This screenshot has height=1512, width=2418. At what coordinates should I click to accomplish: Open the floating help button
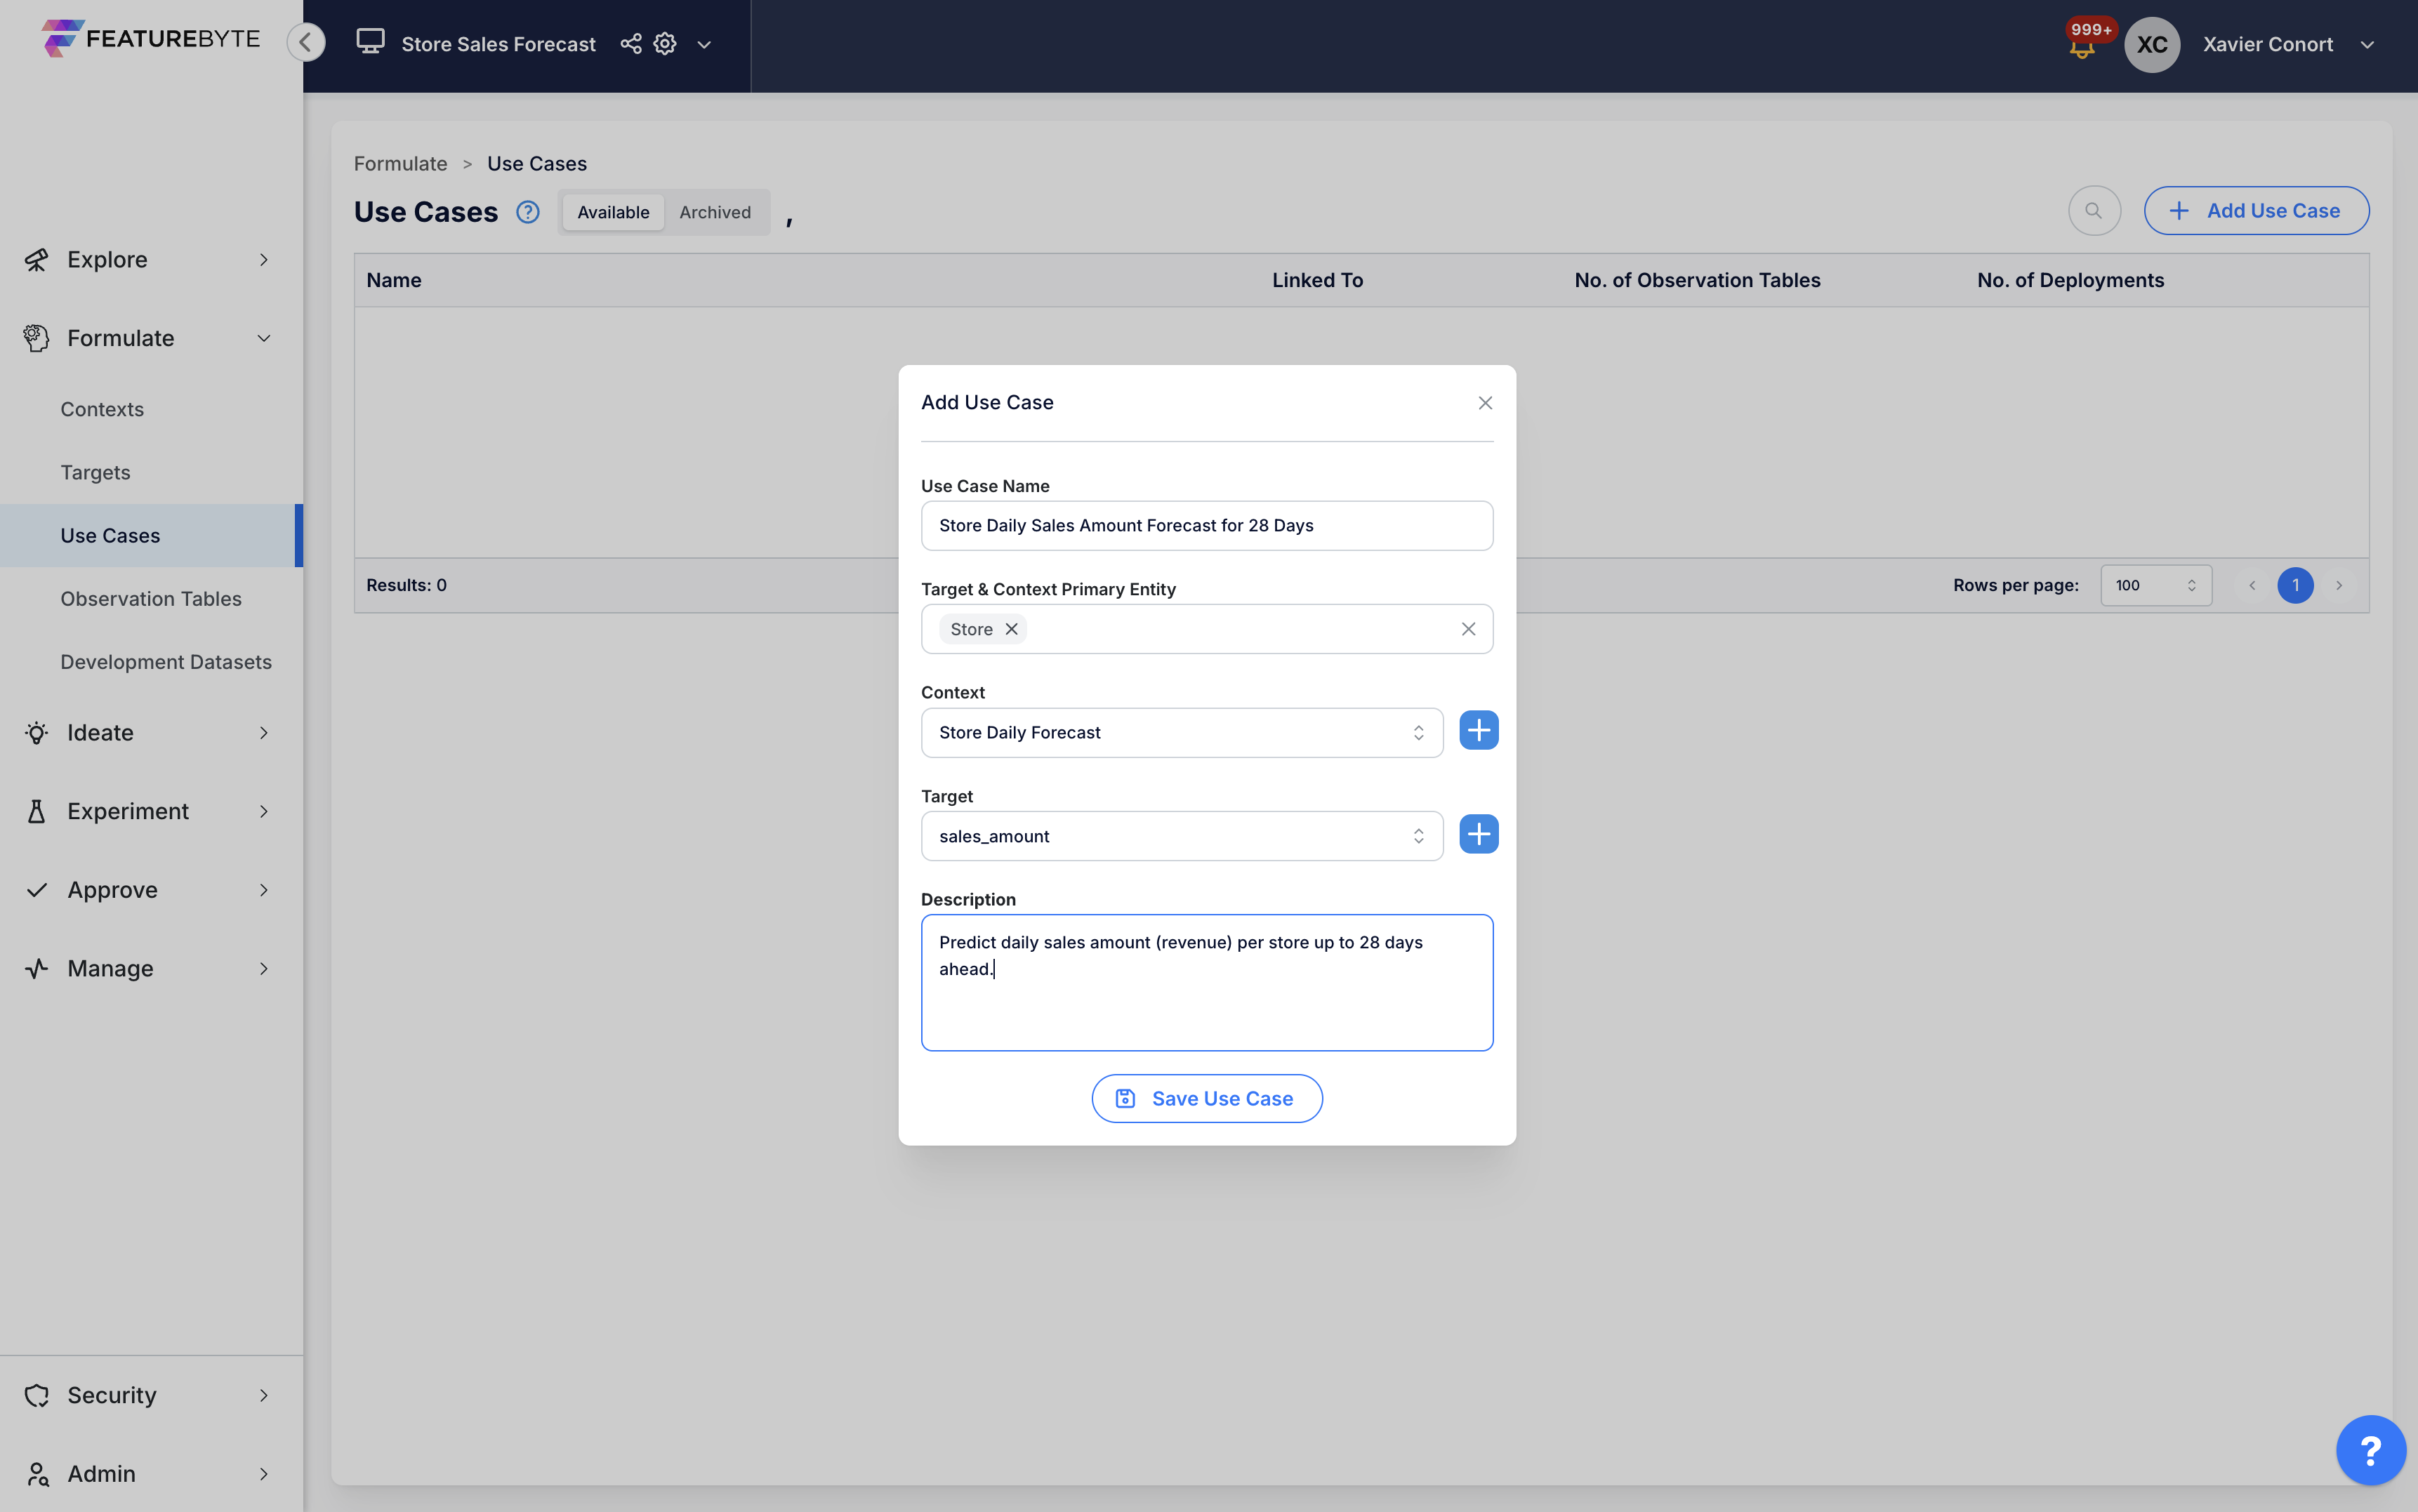2370,1449
